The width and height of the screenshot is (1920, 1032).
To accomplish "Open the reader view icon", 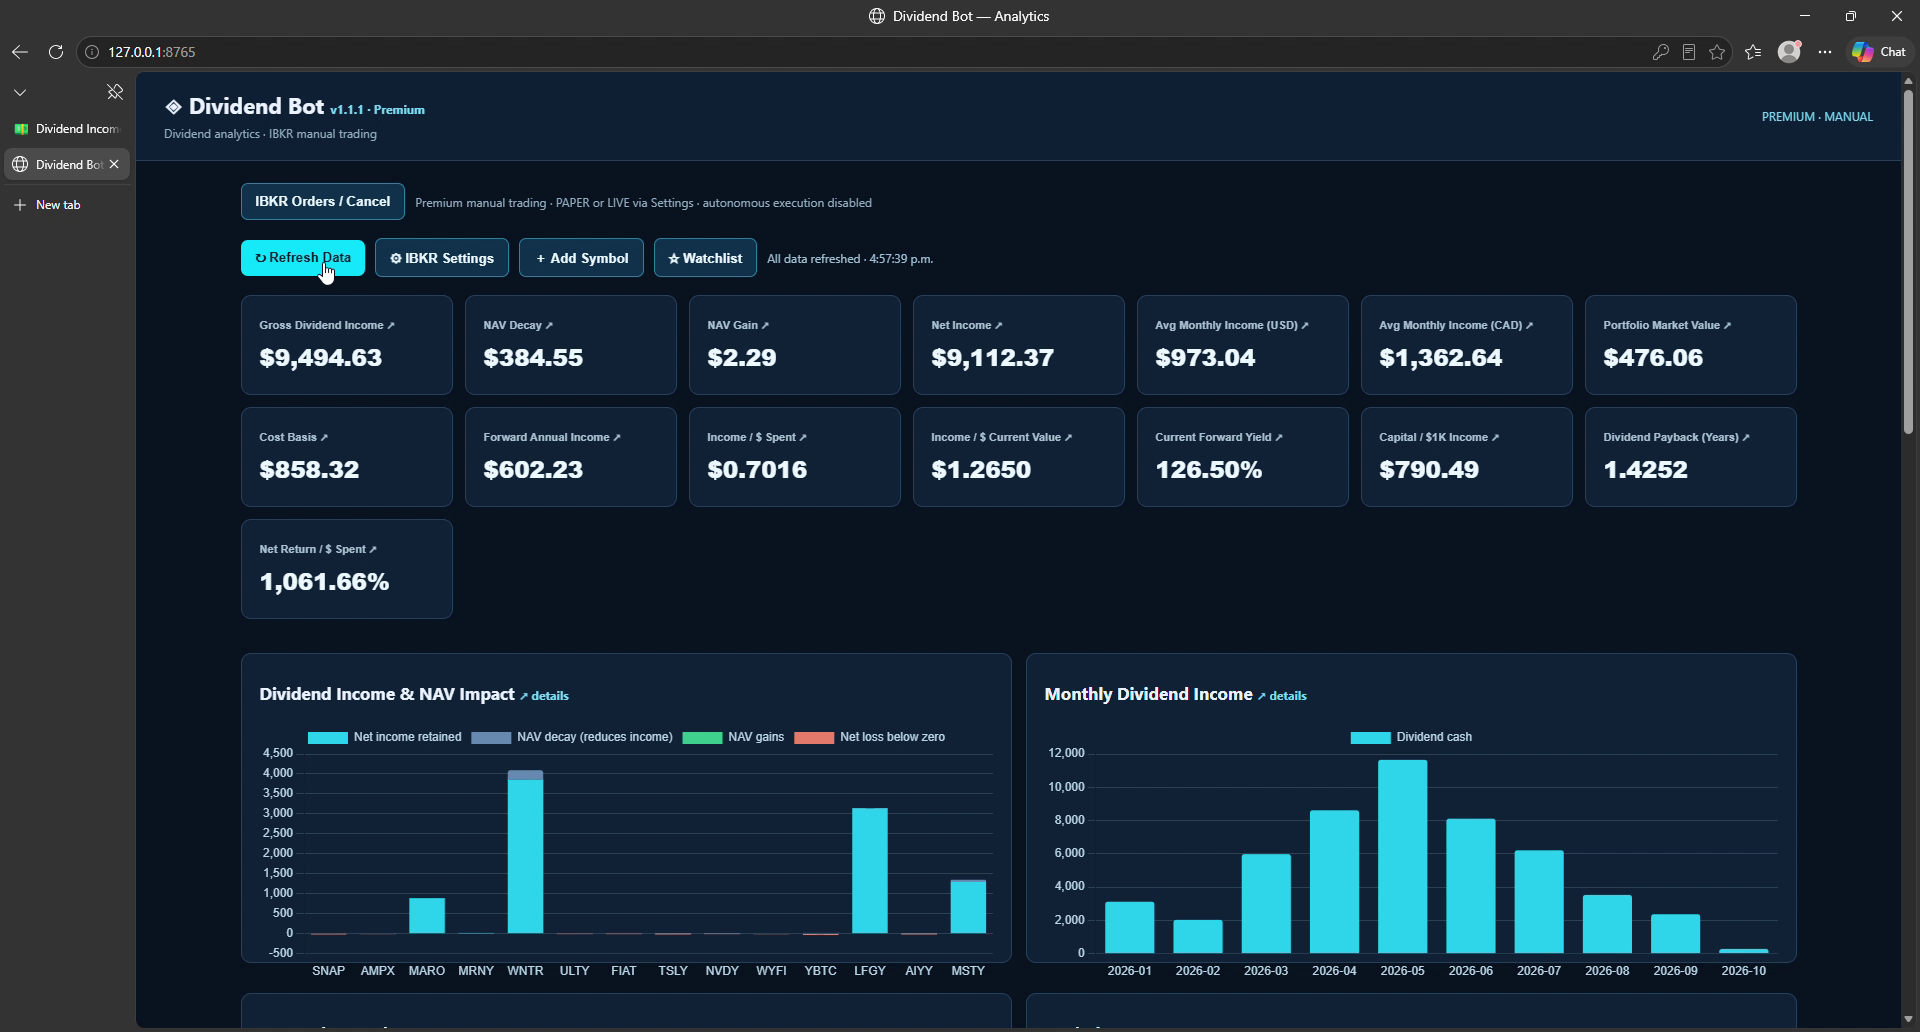I will point(1689,52).
